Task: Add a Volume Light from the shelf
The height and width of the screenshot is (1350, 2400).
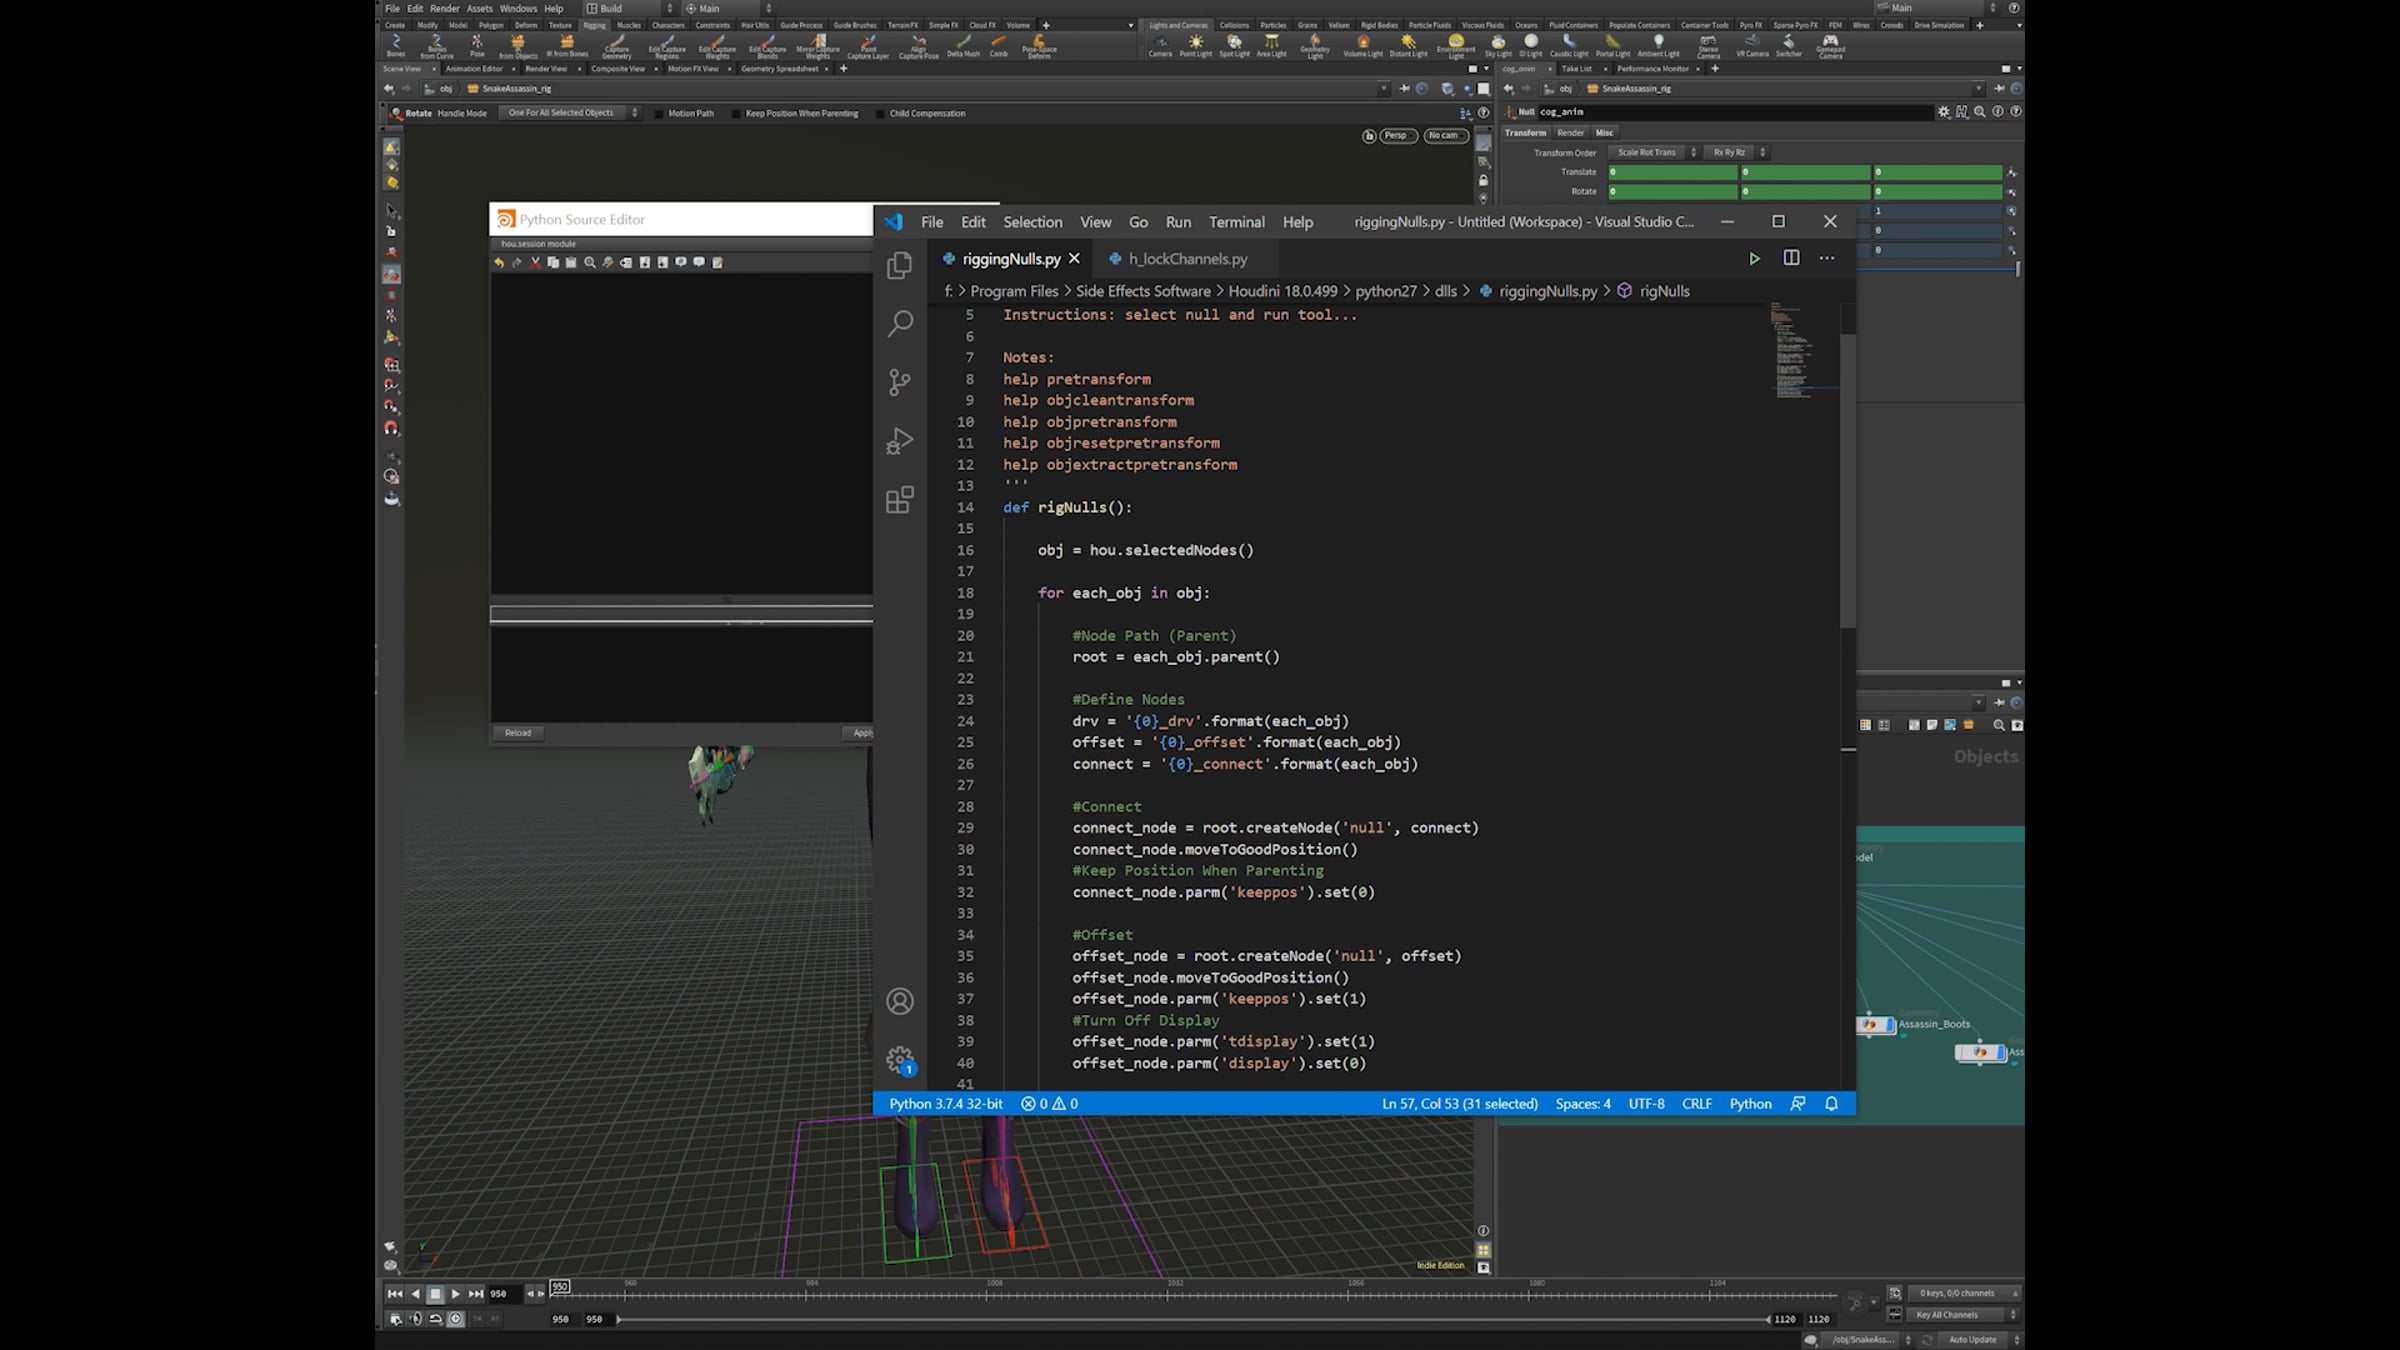Action: point(1362,46)
